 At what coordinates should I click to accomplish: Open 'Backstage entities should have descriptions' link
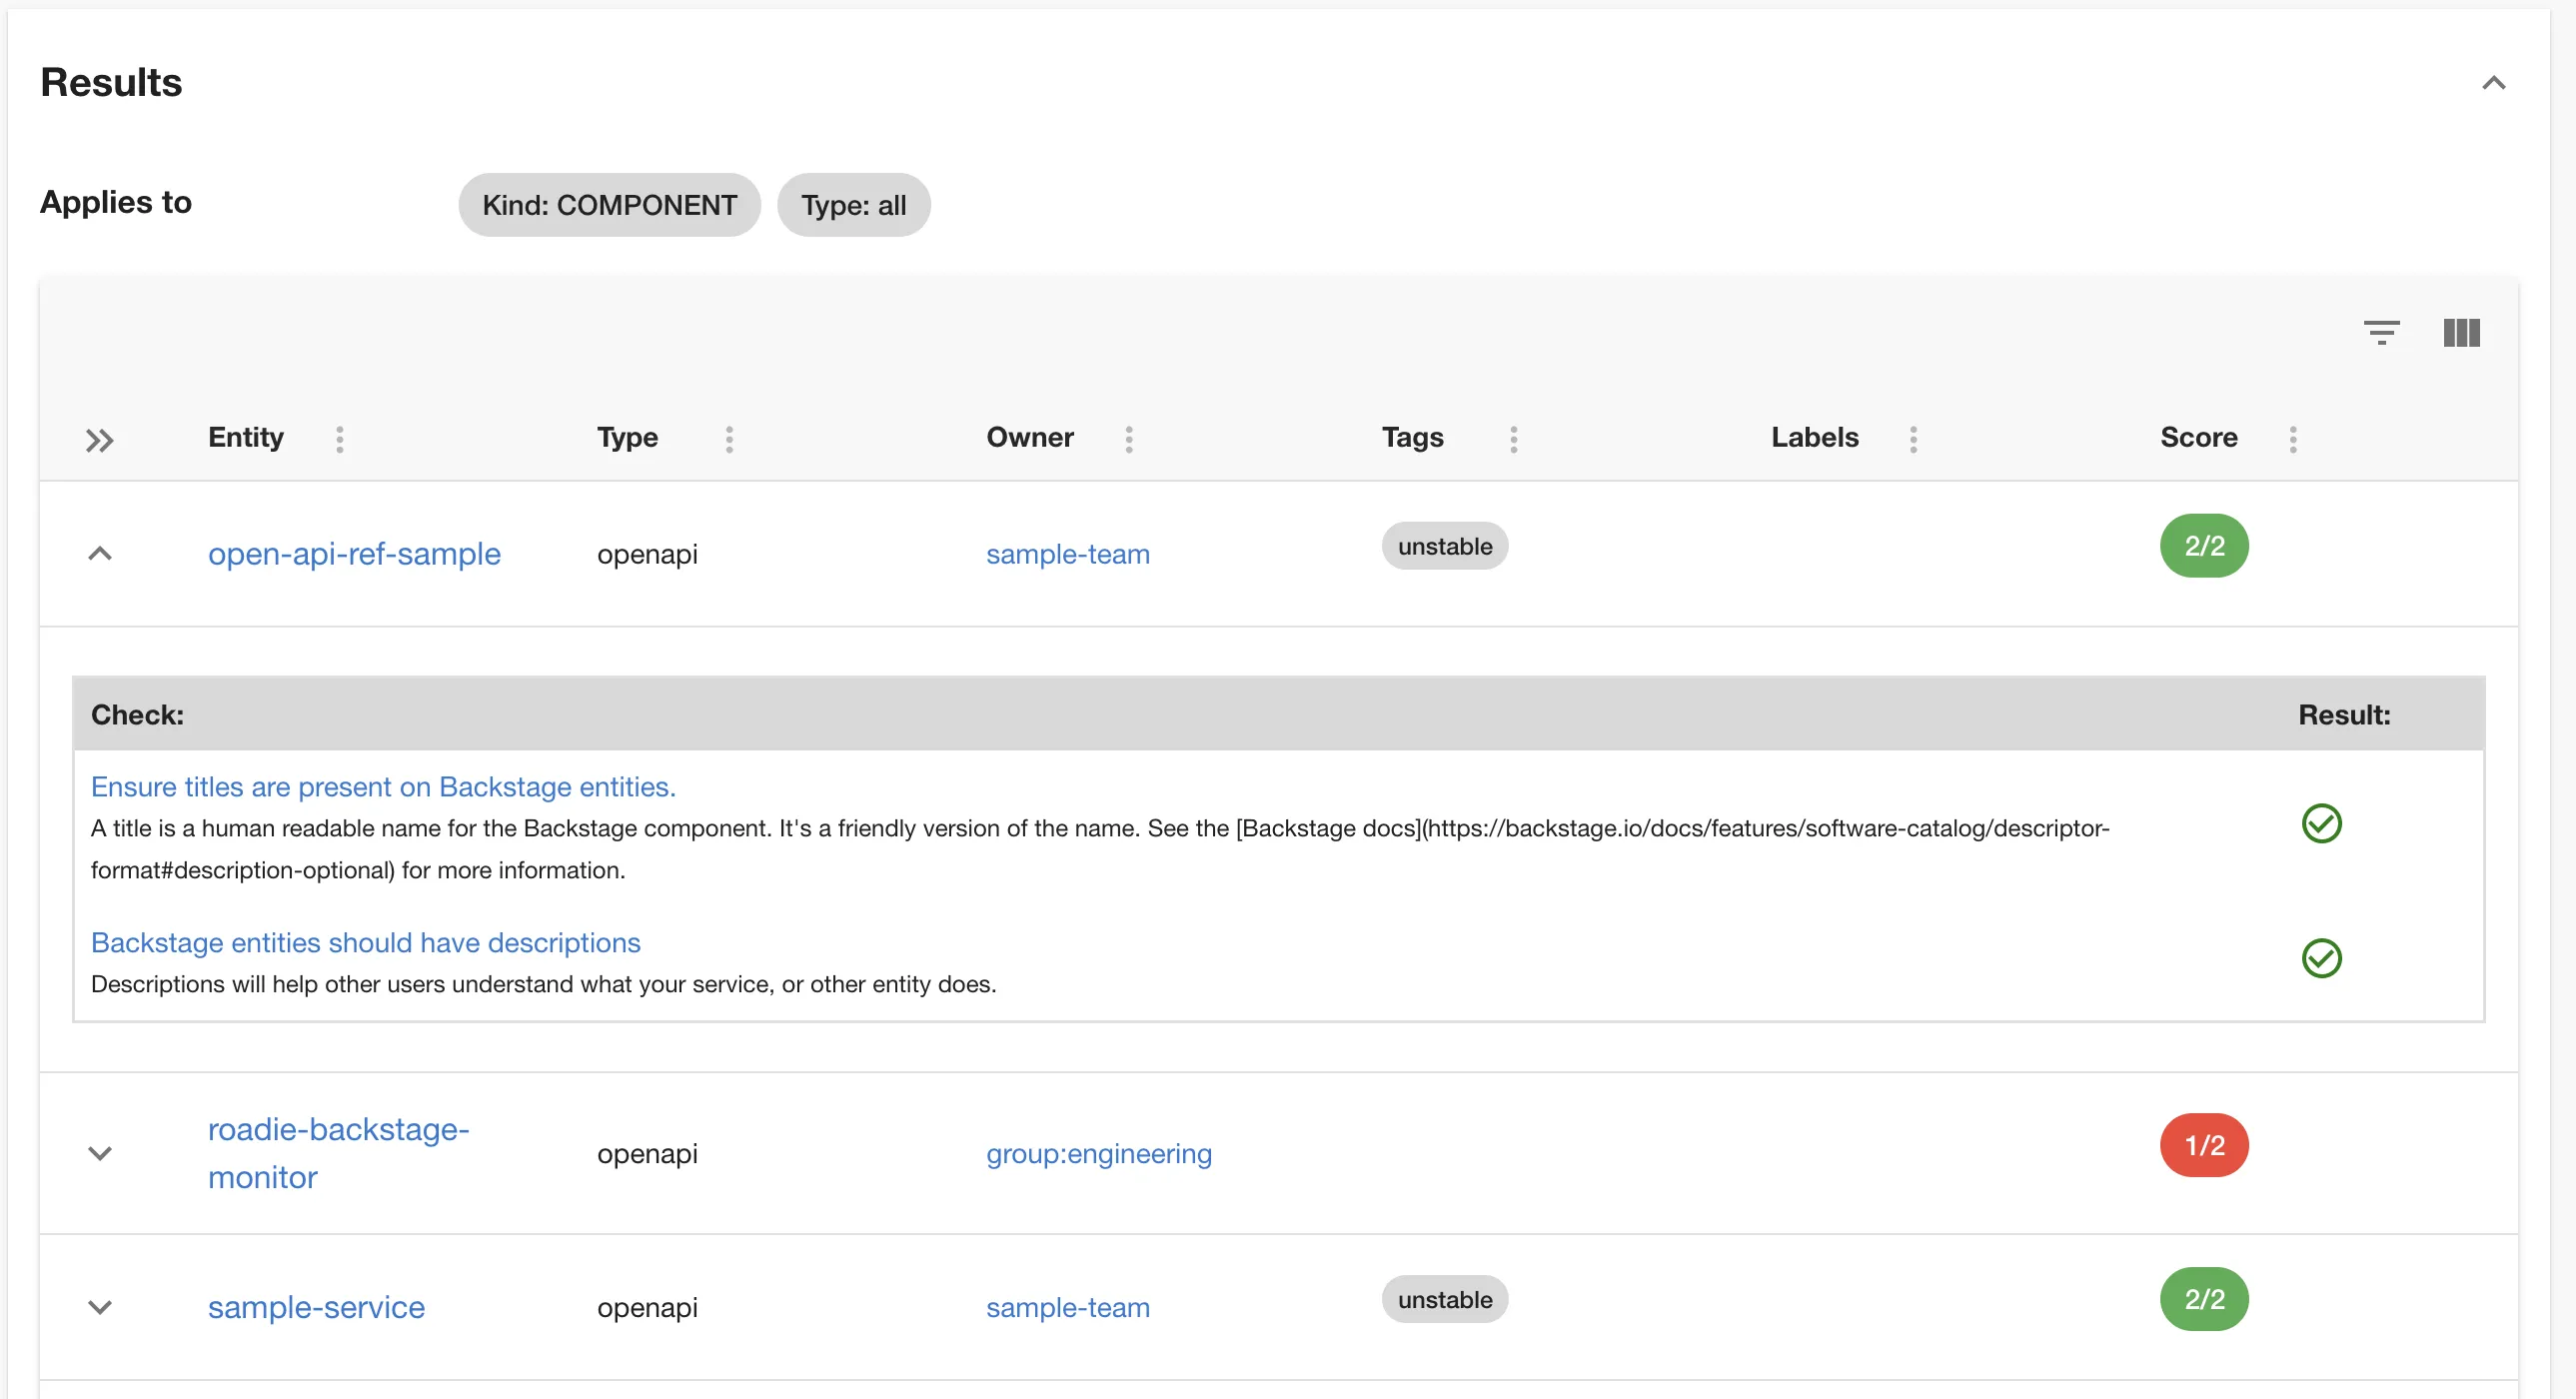pyautogui.click(x=365, y=942)
